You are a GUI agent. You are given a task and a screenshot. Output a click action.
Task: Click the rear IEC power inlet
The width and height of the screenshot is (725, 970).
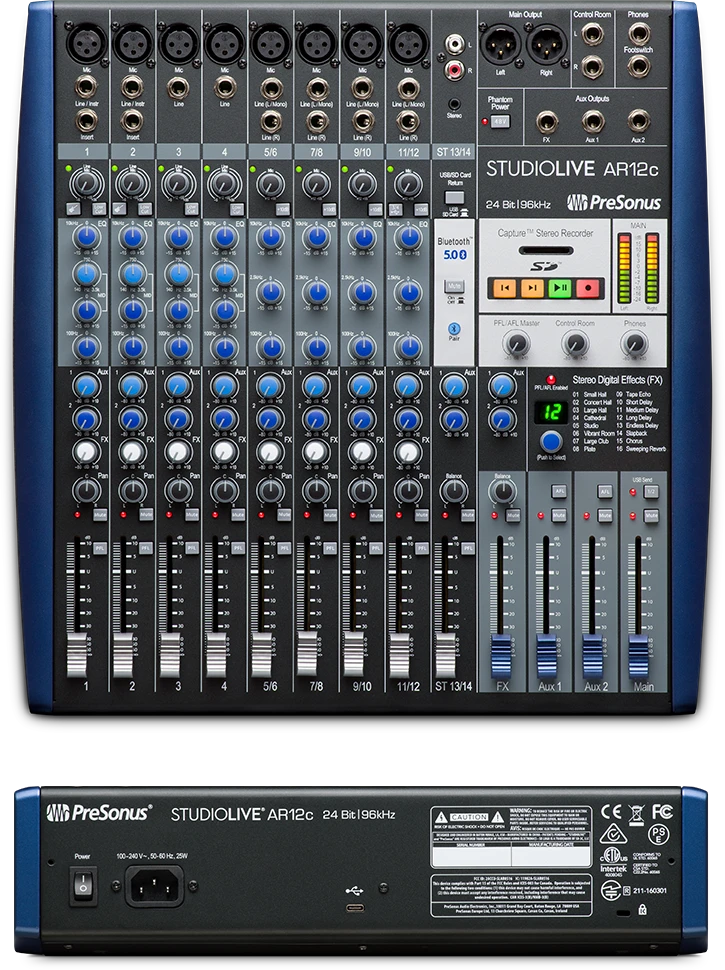155,886
